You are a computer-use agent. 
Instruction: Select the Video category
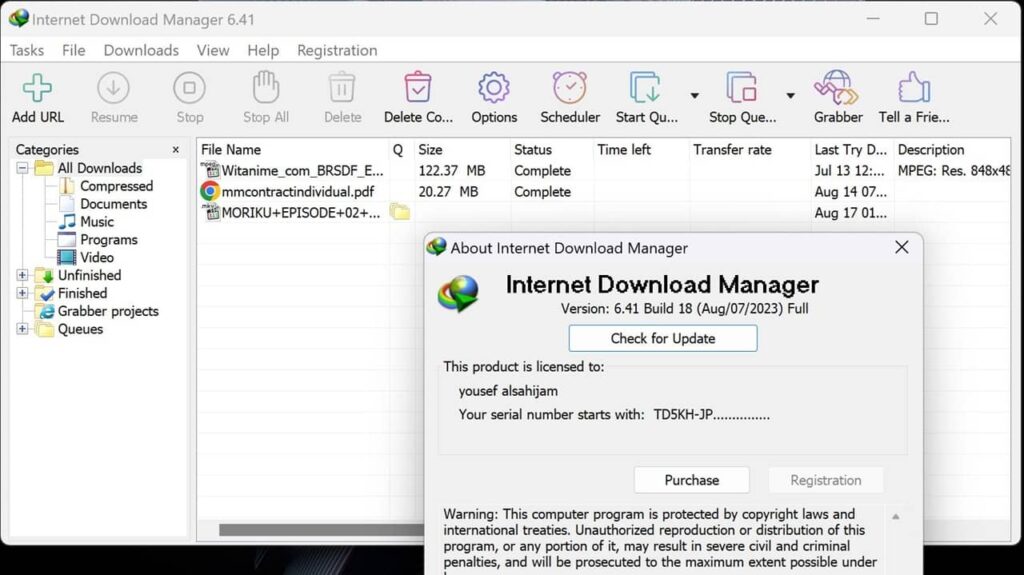click(x=96, y=257)
